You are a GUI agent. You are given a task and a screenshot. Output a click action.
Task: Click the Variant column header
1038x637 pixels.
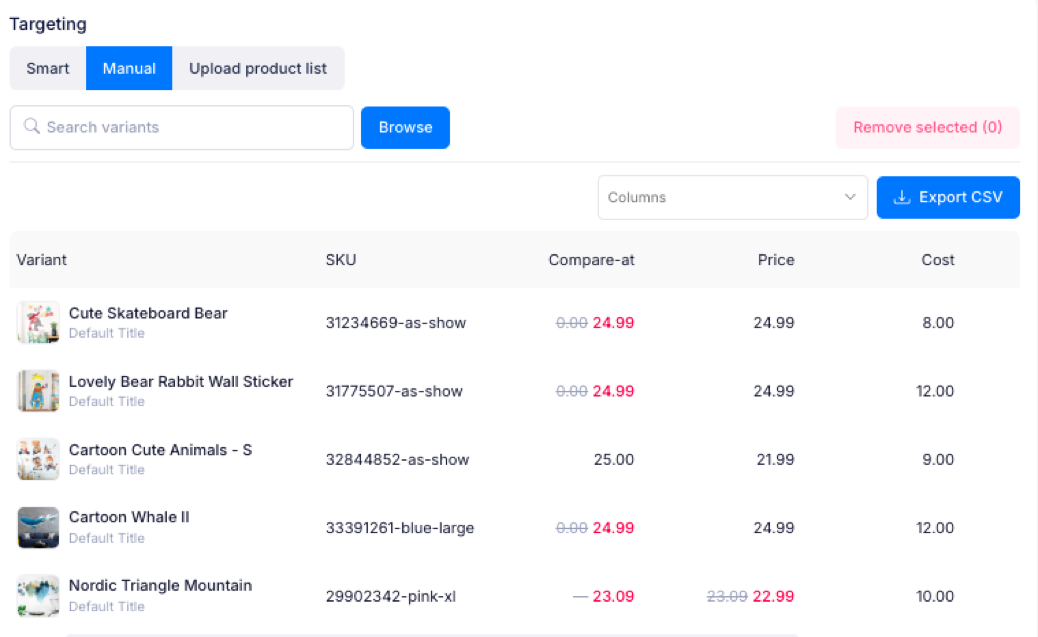pos(42,260)
